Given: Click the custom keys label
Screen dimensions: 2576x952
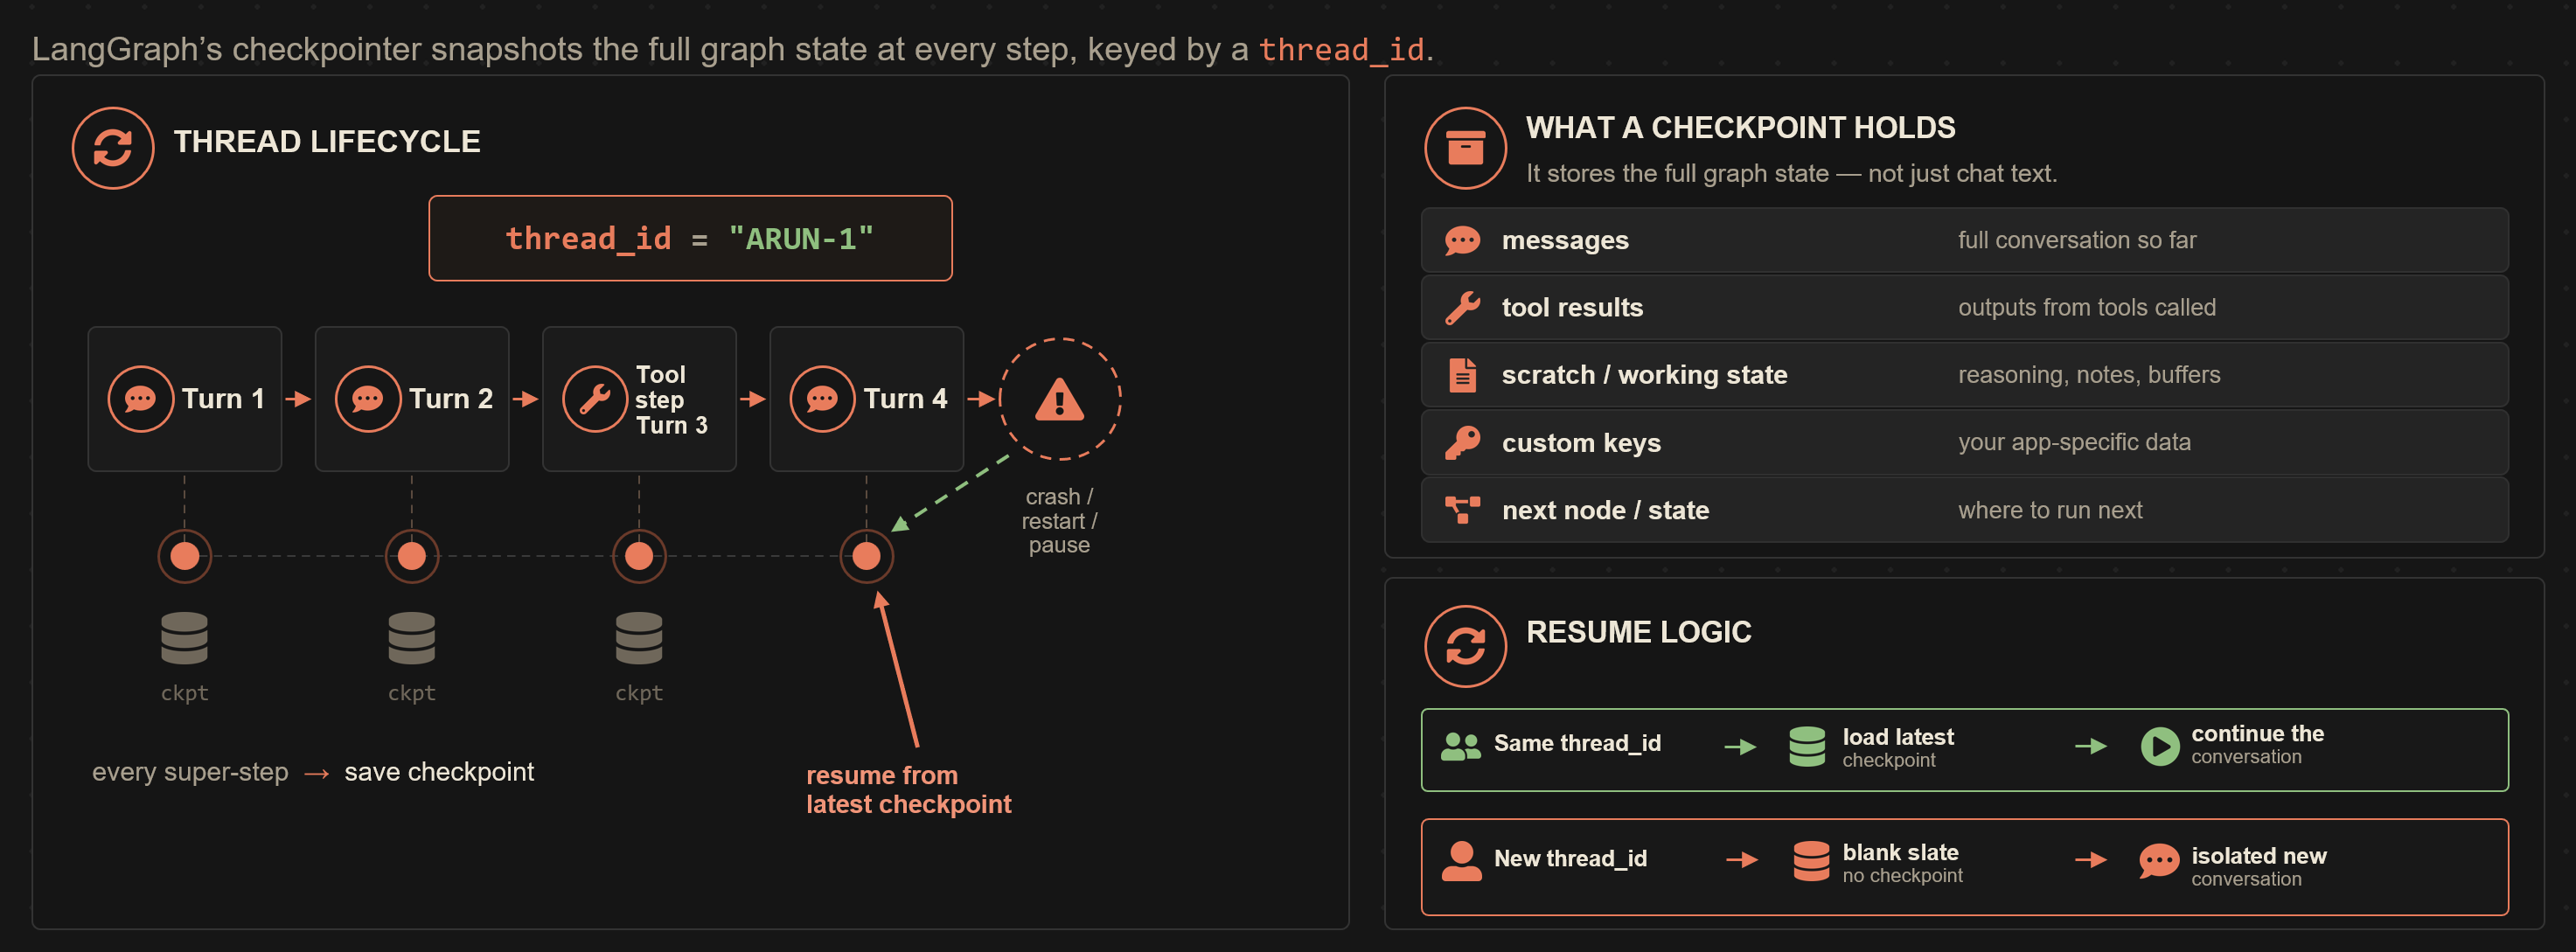Looking at the screenshot, I should (x=1581, y=443).
